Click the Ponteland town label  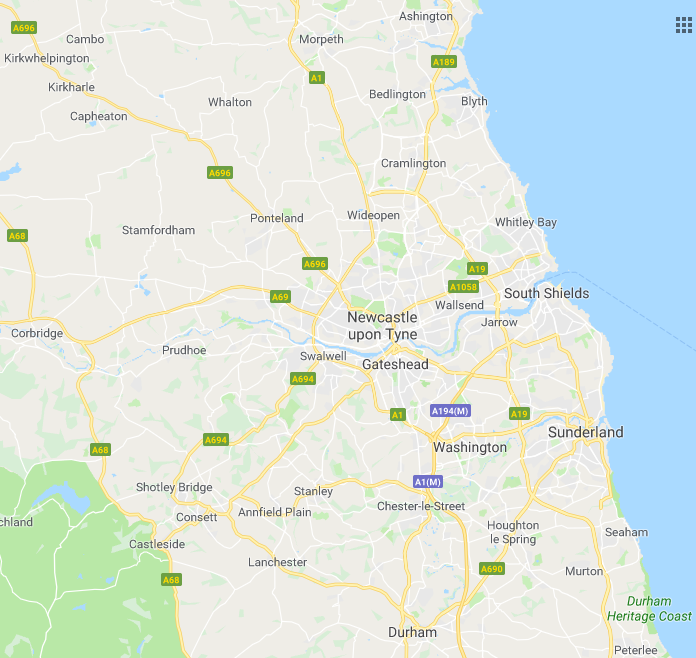(x=277, y=218)
